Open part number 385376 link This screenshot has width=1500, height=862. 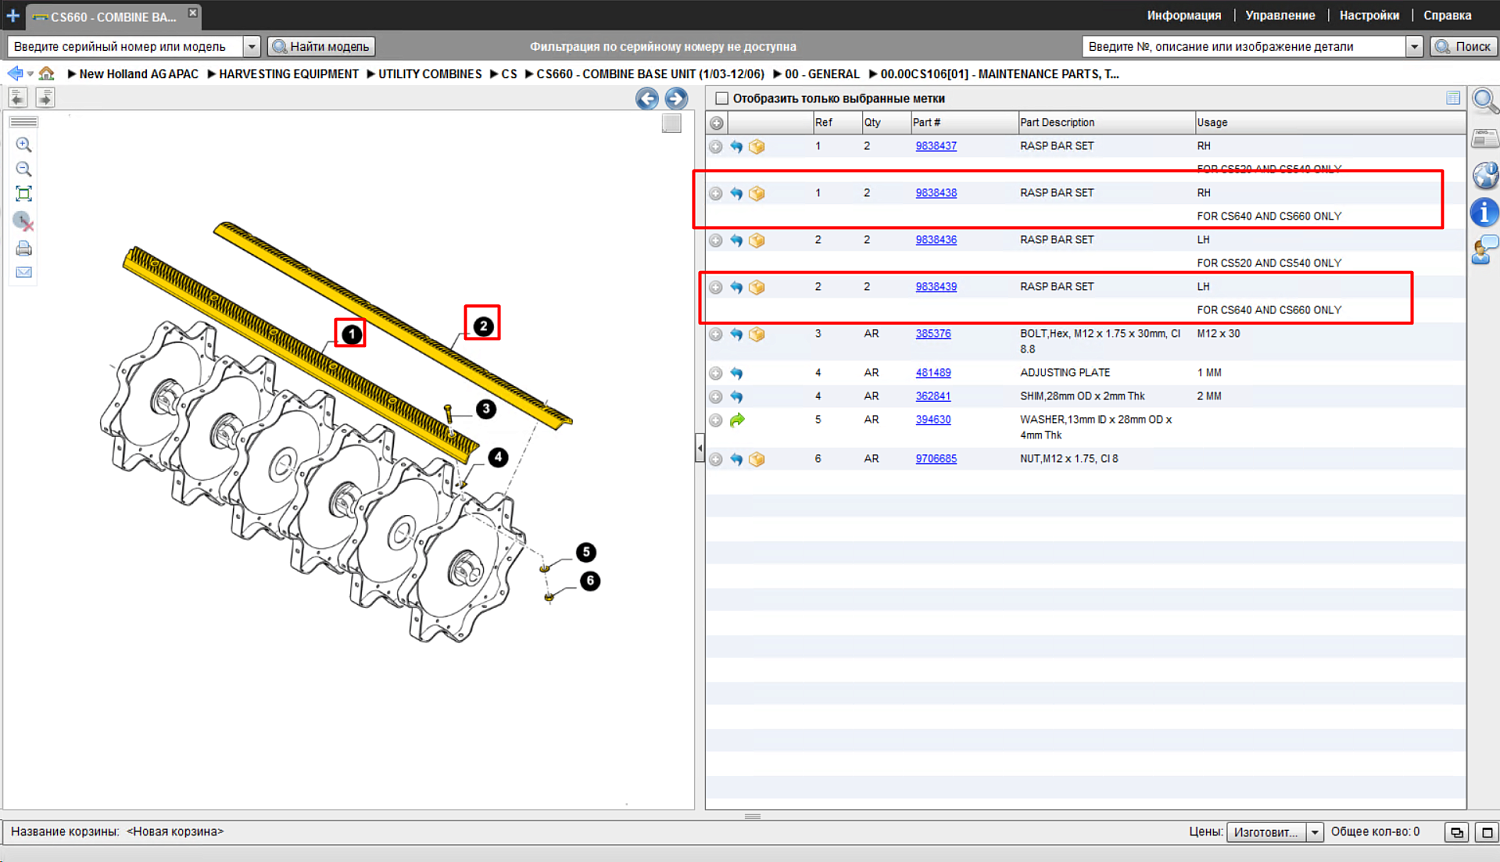click(x=933, y=334)
